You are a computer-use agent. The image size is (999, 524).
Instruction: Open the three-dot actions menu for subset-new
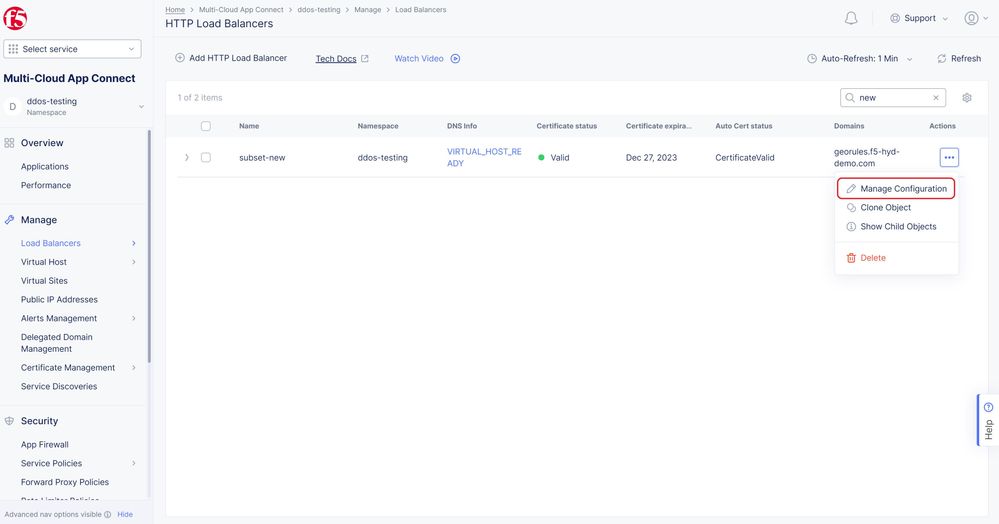(x=949, y=157)
